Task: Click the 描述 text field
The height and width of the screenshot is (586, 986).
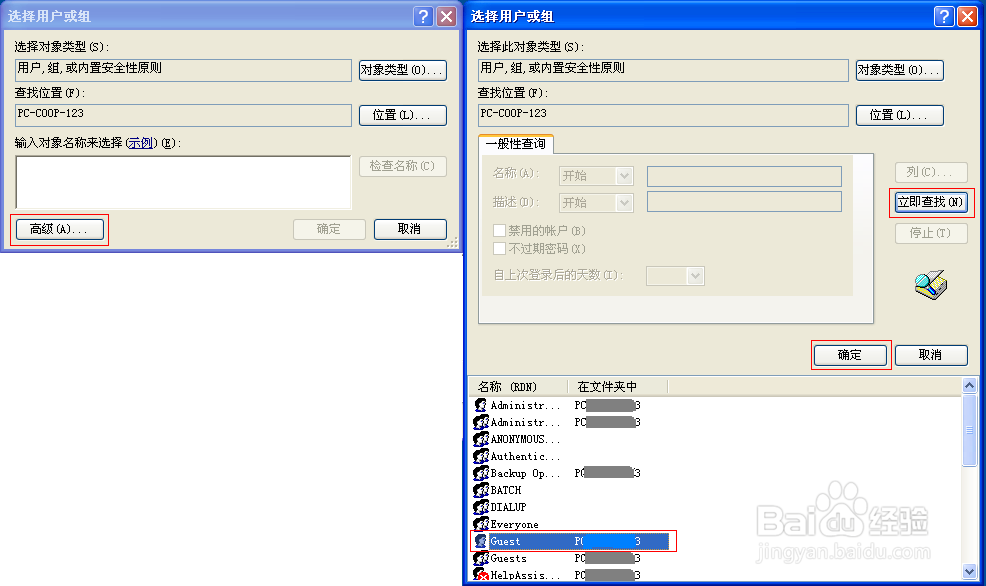Action: coord(744,202)
